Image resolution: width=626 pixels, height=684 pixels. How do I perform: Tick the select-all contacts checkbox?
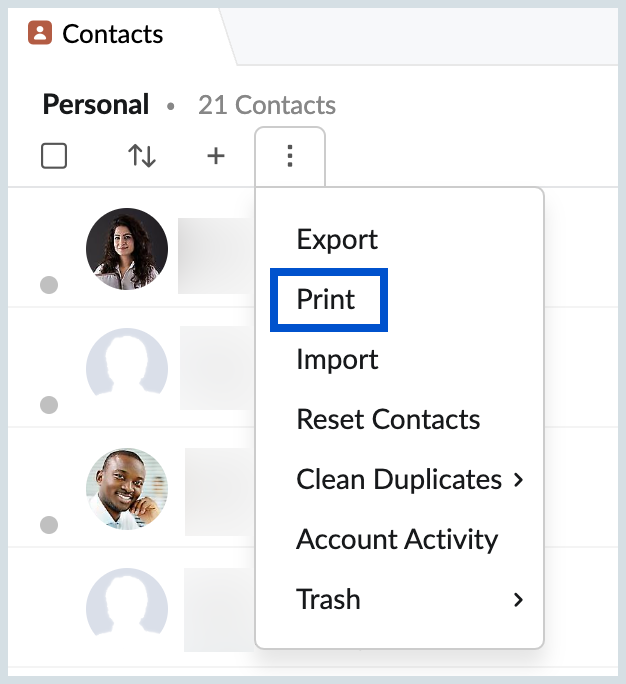54,156
